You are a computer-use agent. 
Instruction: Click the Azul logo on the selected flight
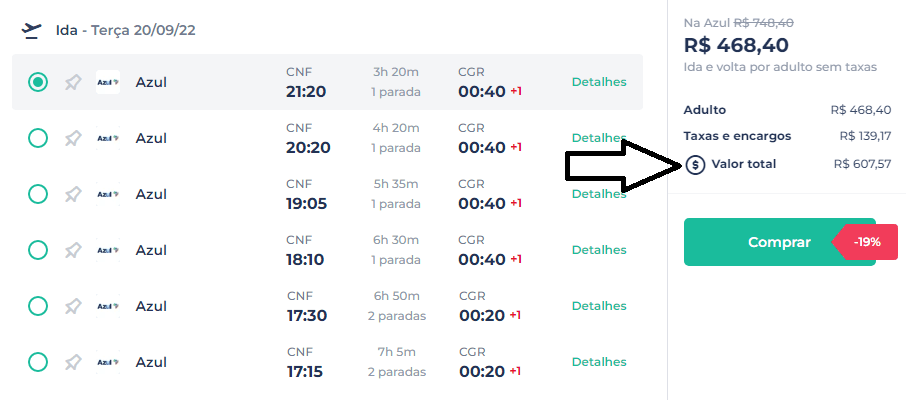click(x=108, y=82)
